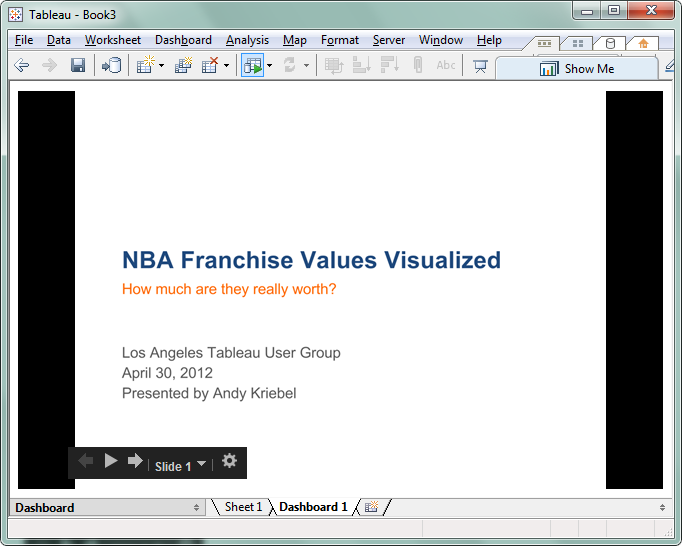Switch to the sheet sorter grid tab icon

(x=578, y=43)
